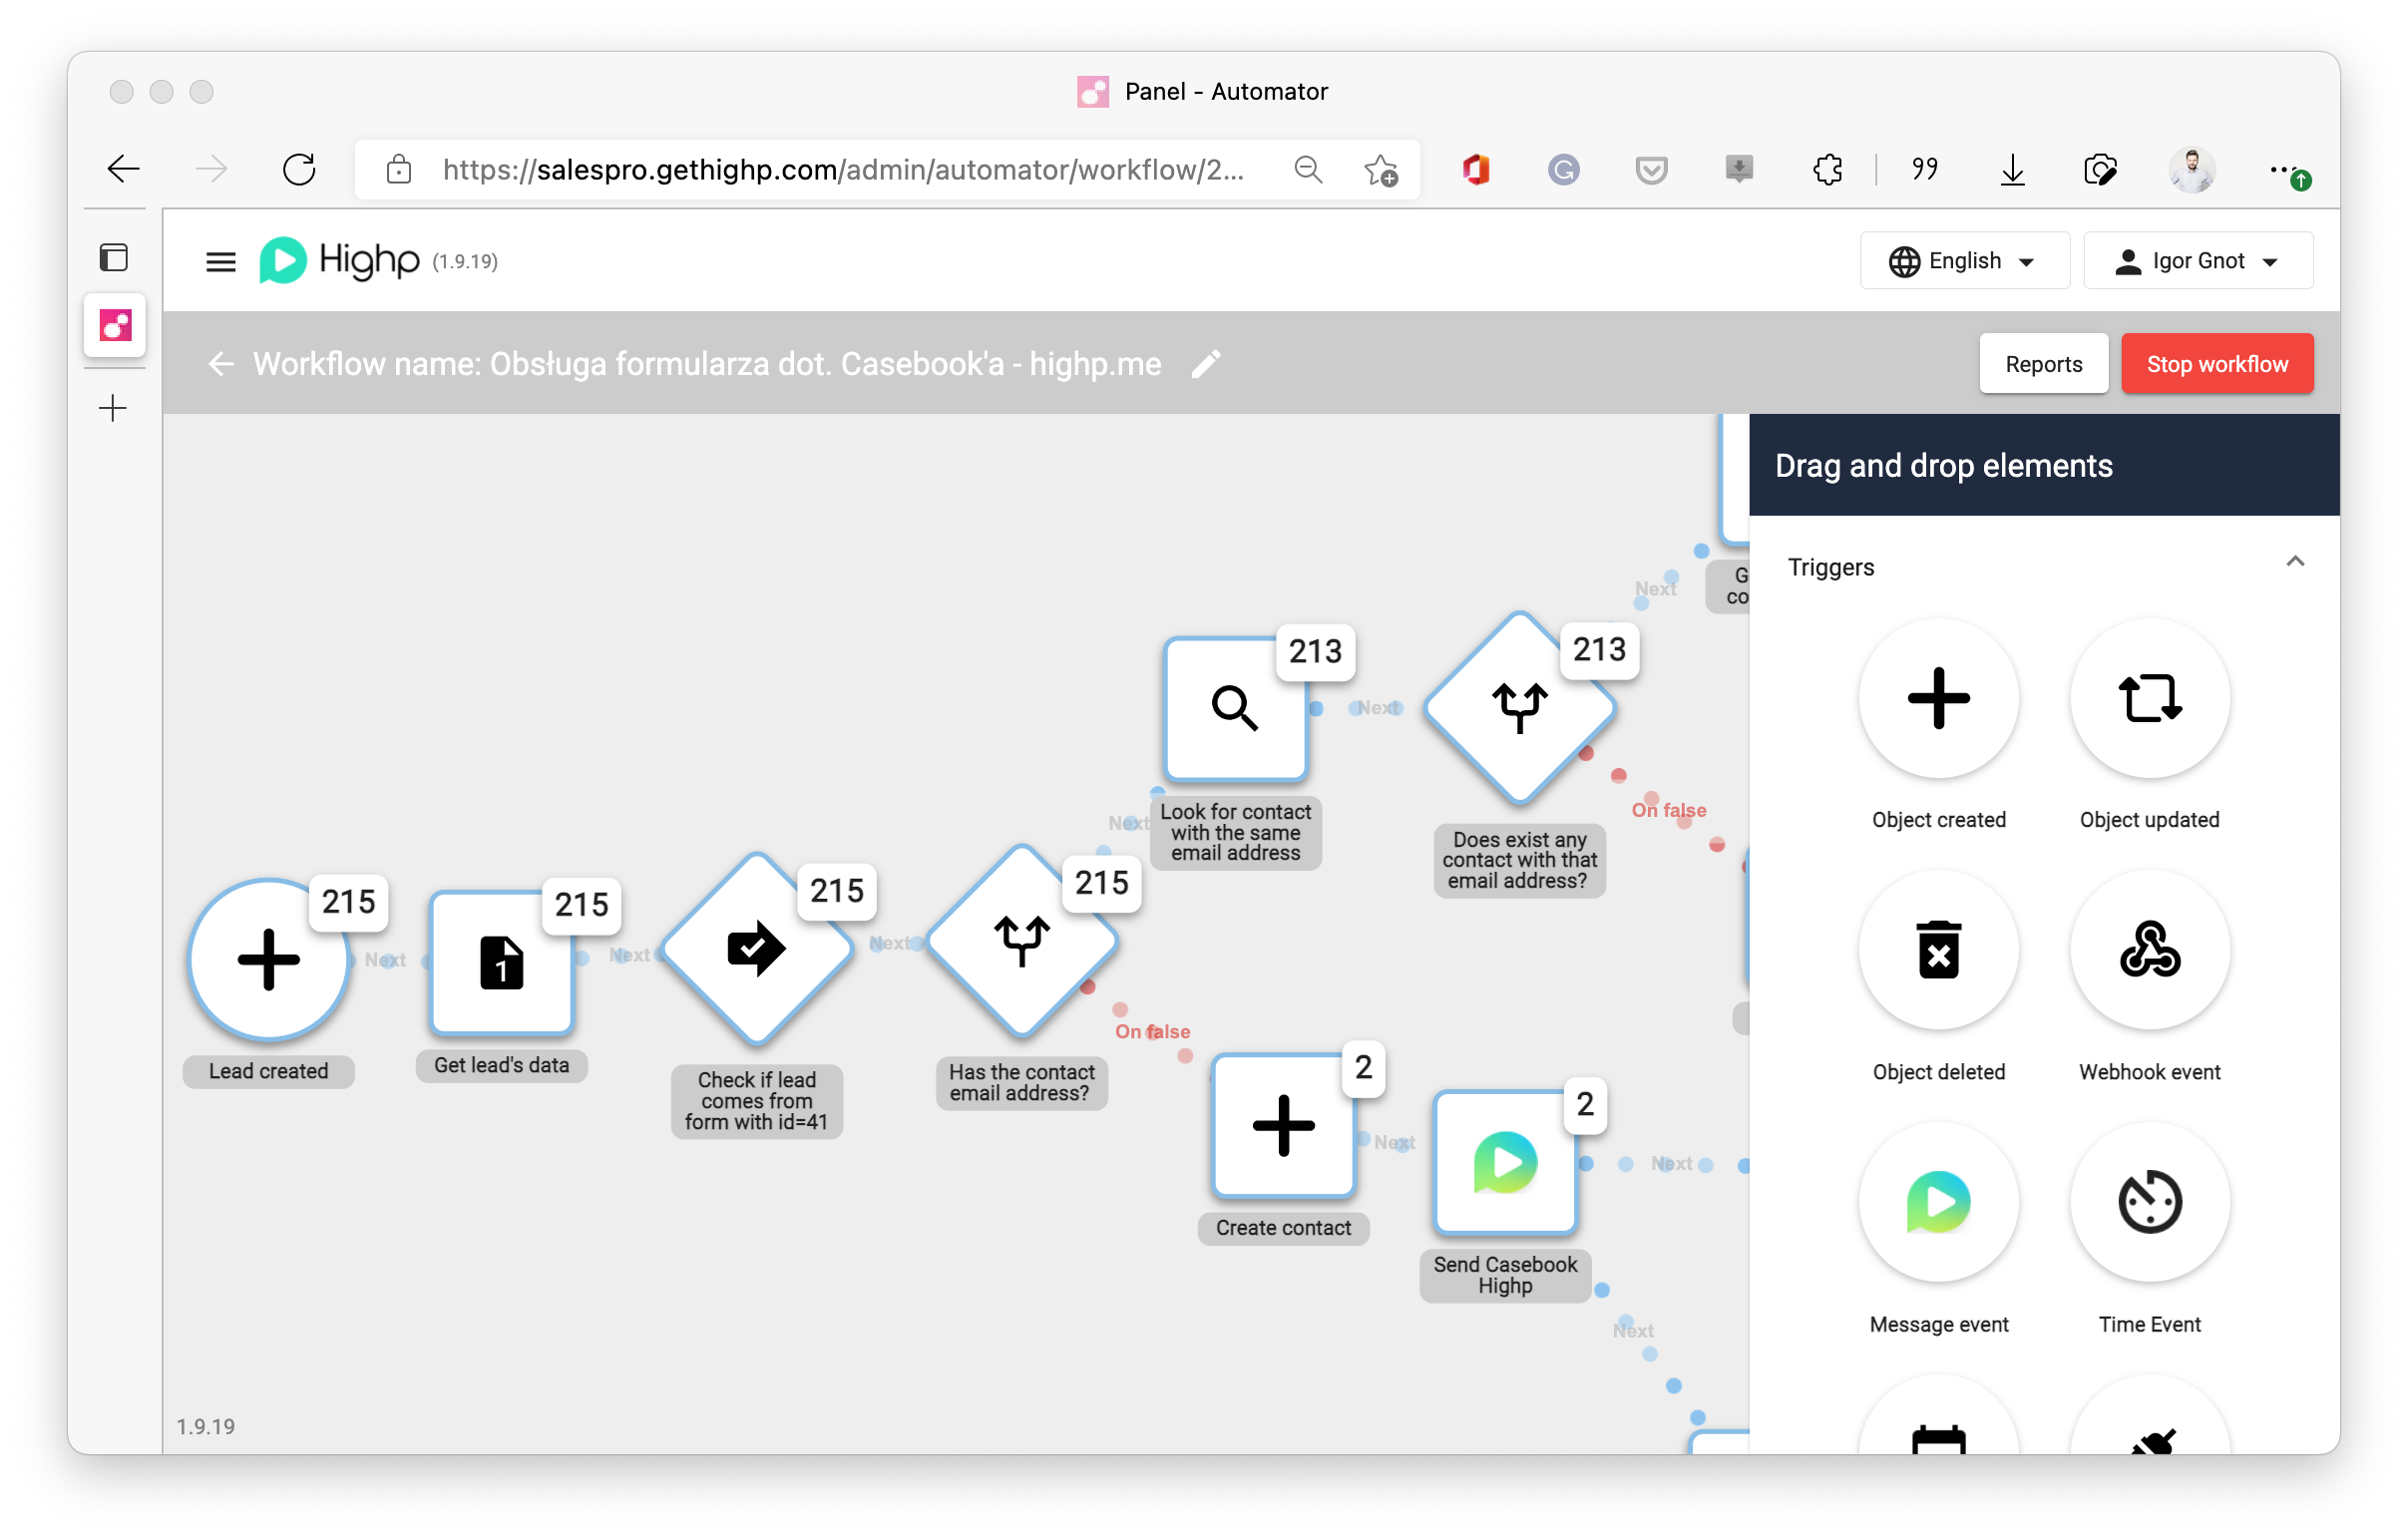Click the Check if lead comes from form node
Image resolution: width=2408 pixels, height=1538 pixels.
pyautogui.click(x=756, y=949)
